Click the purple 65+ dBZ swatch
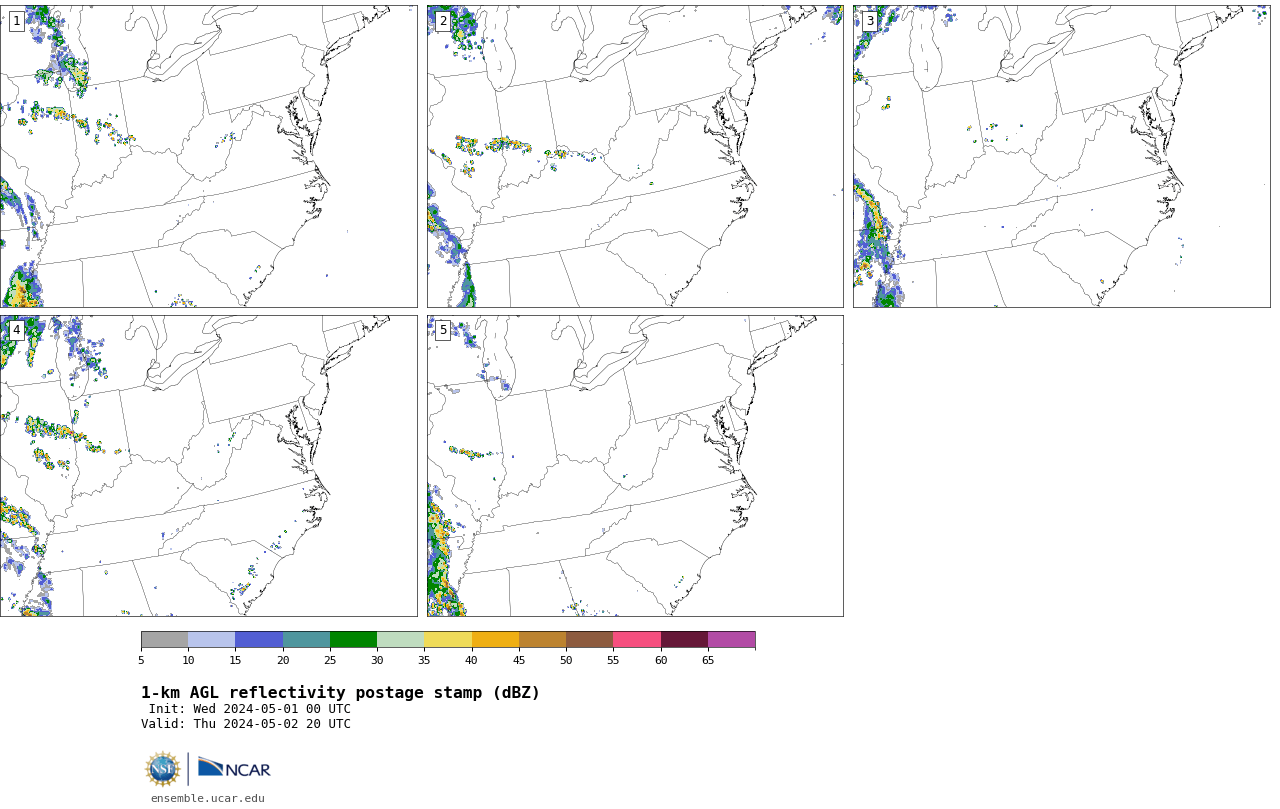This screenshot has width=1280, height=809. [731, 640]
